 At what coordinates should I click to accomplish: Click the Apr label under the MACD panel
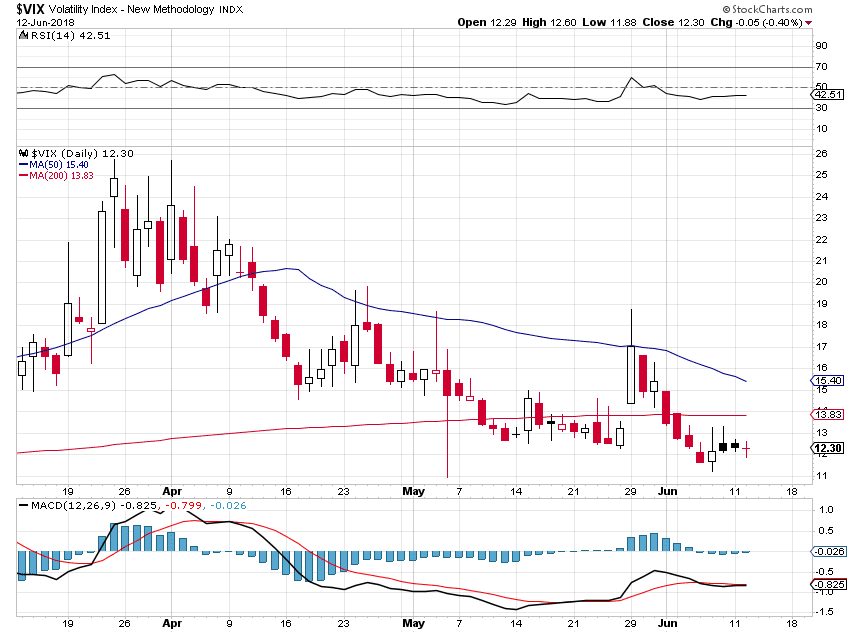(172, 623)
